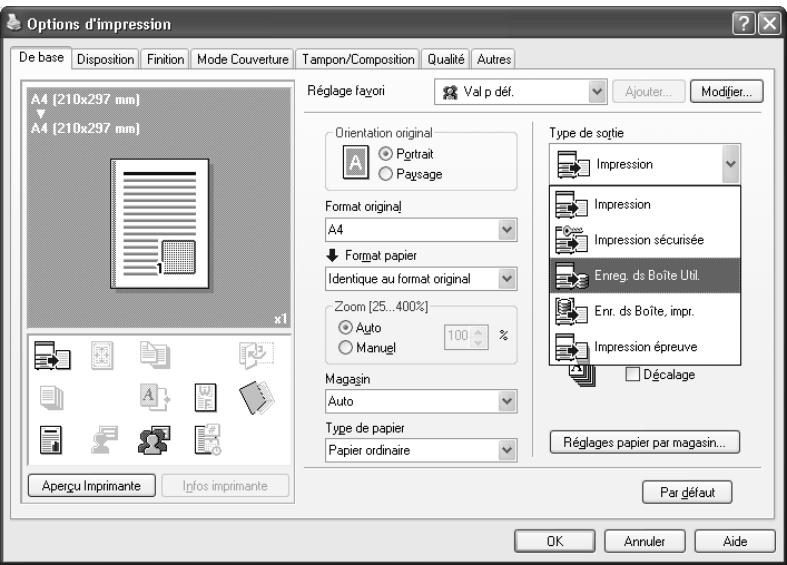Expand the Type de papier dropdown
This screenshot has height=565, width=787.
pos(507,450)
